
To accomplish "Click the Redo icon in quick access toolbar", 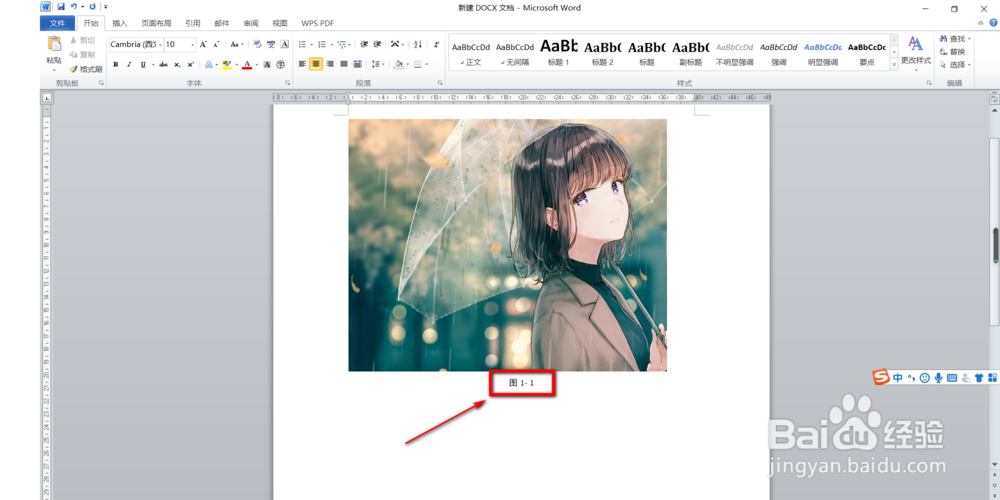I will (x=92, y=7).
